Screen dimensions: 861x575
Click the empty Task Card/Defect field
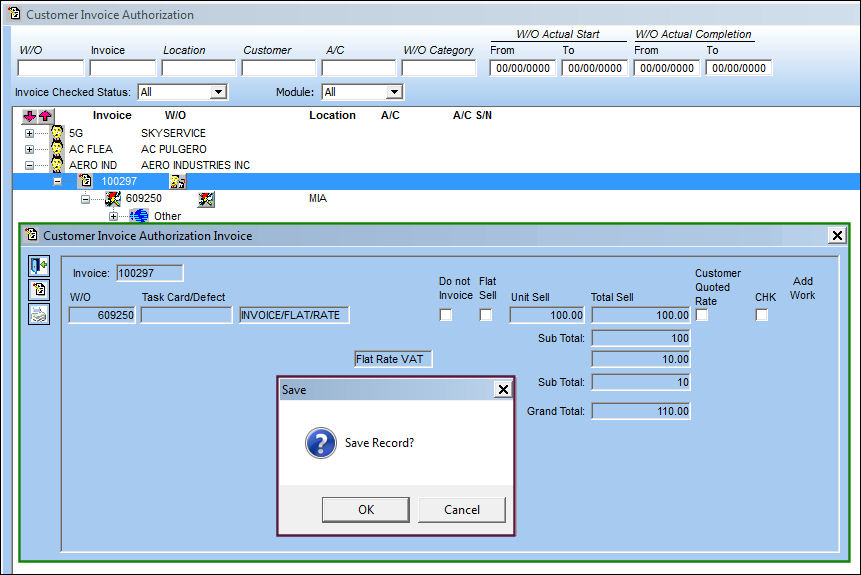tap(187, 315)
